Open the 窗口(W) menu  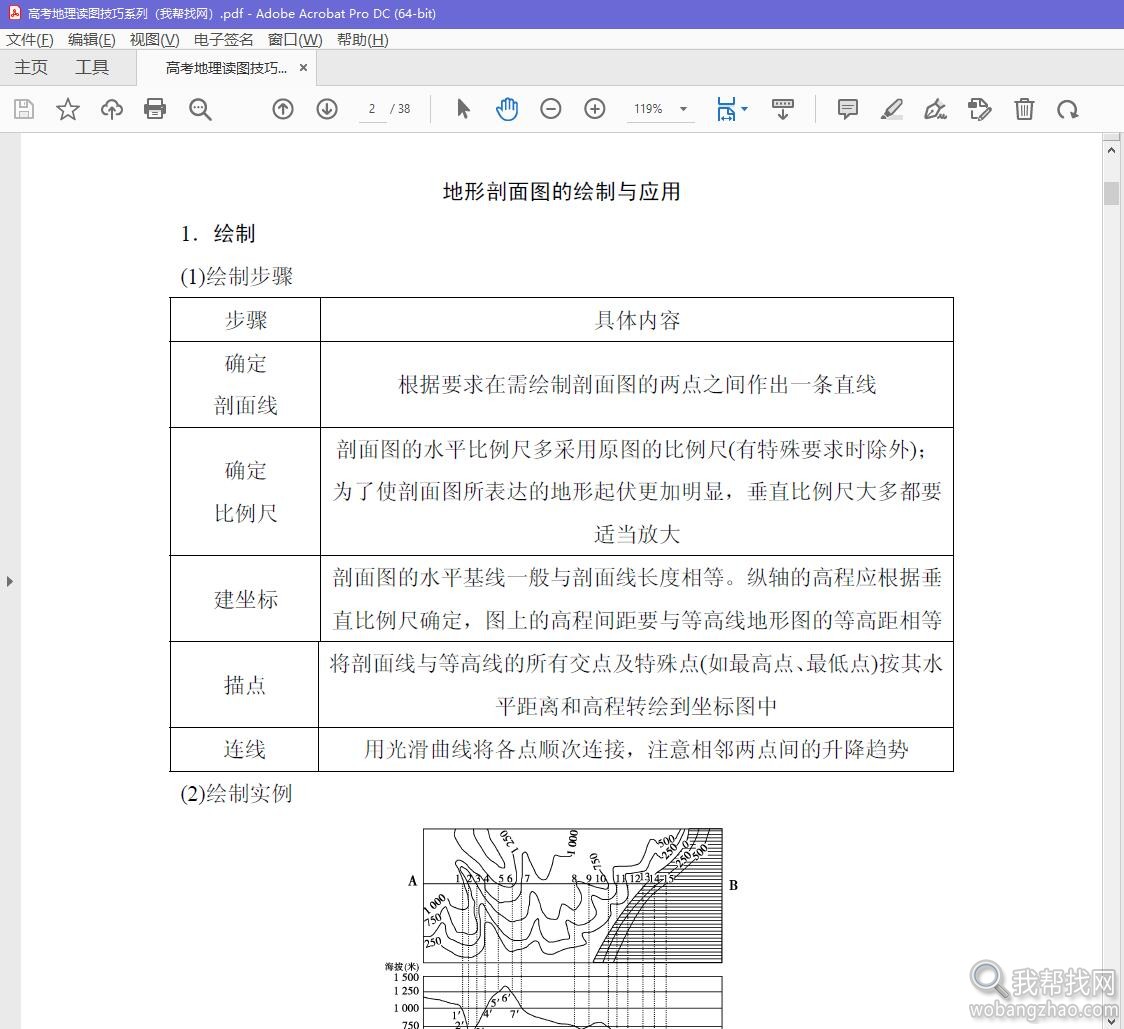click(295, 39)
